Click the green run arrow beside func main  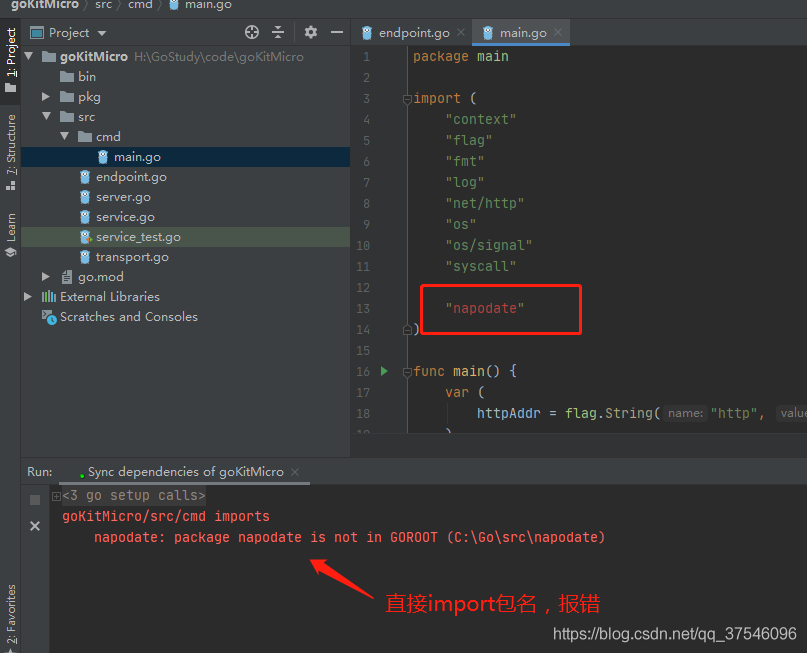[x=384, y=371]
